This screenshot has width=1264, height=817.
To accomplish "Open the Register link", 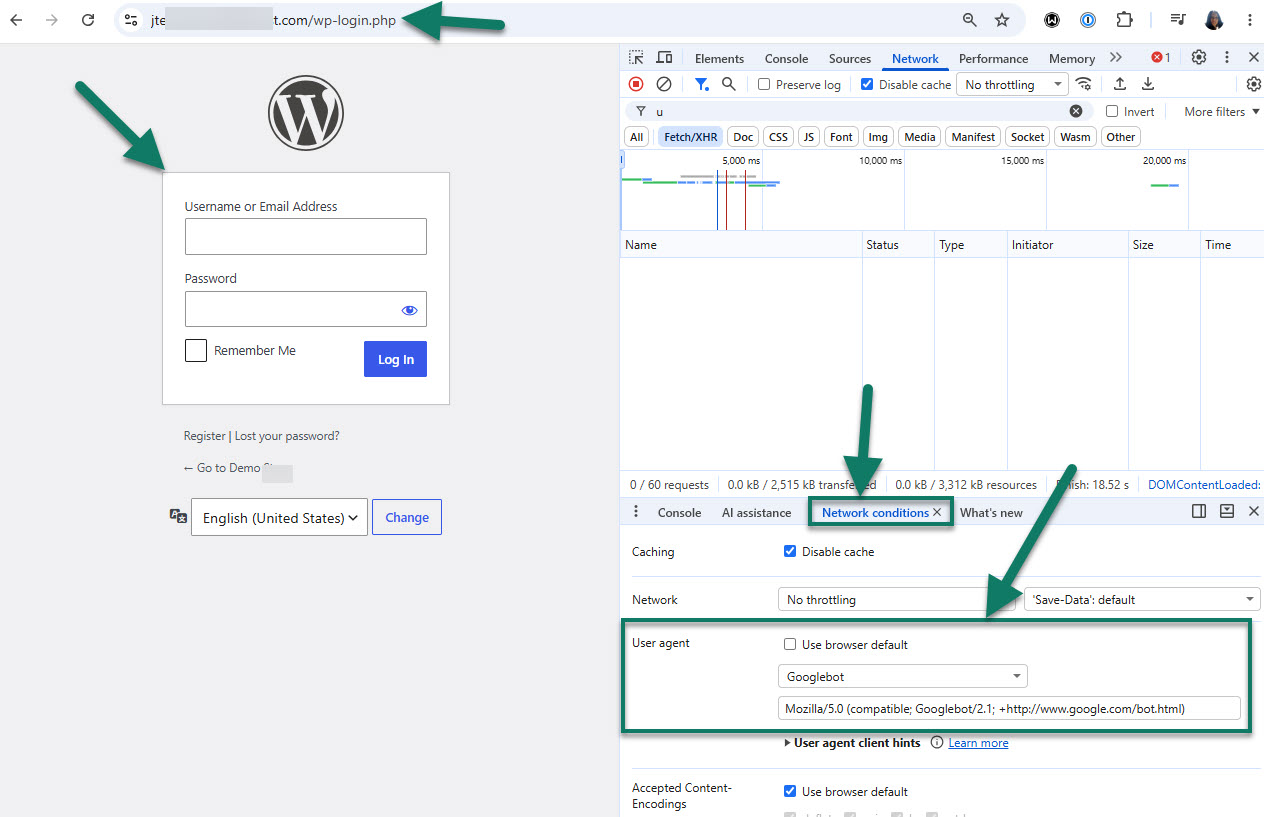I will [x=205, y=436].
